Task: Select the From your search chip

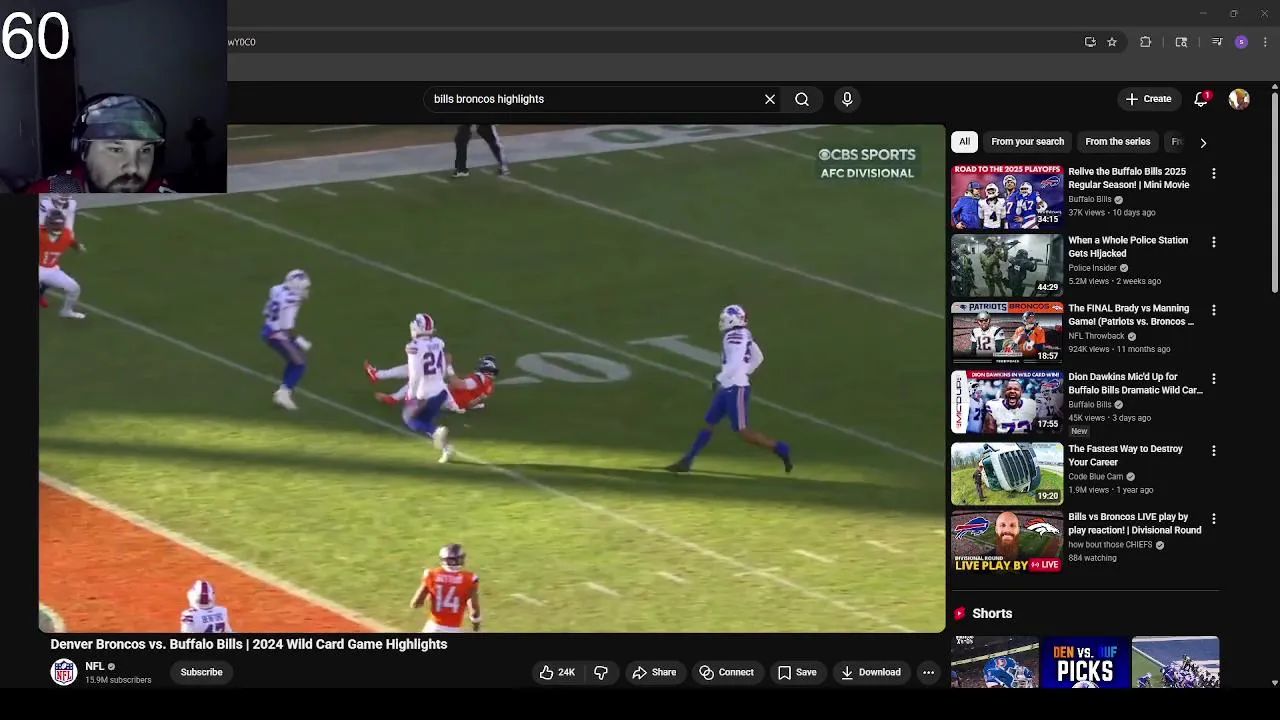Action: point(1027,142)
